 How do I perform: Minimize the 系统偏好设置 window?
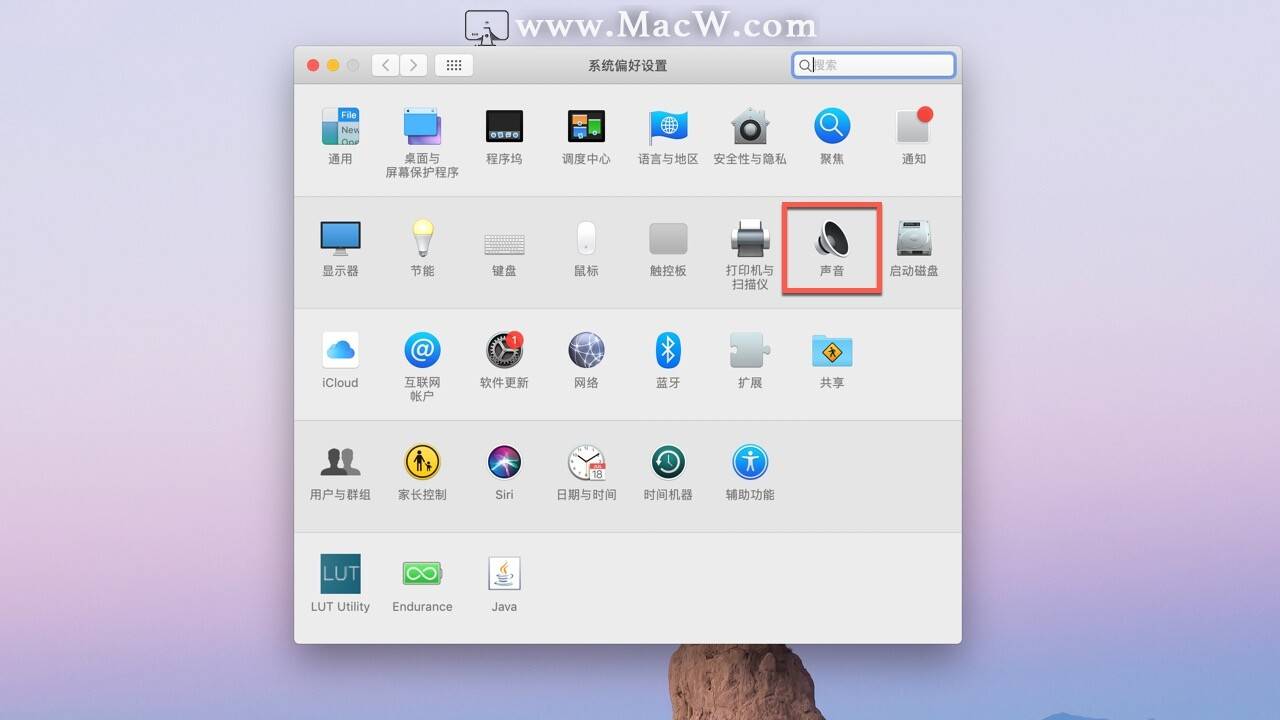333,65
